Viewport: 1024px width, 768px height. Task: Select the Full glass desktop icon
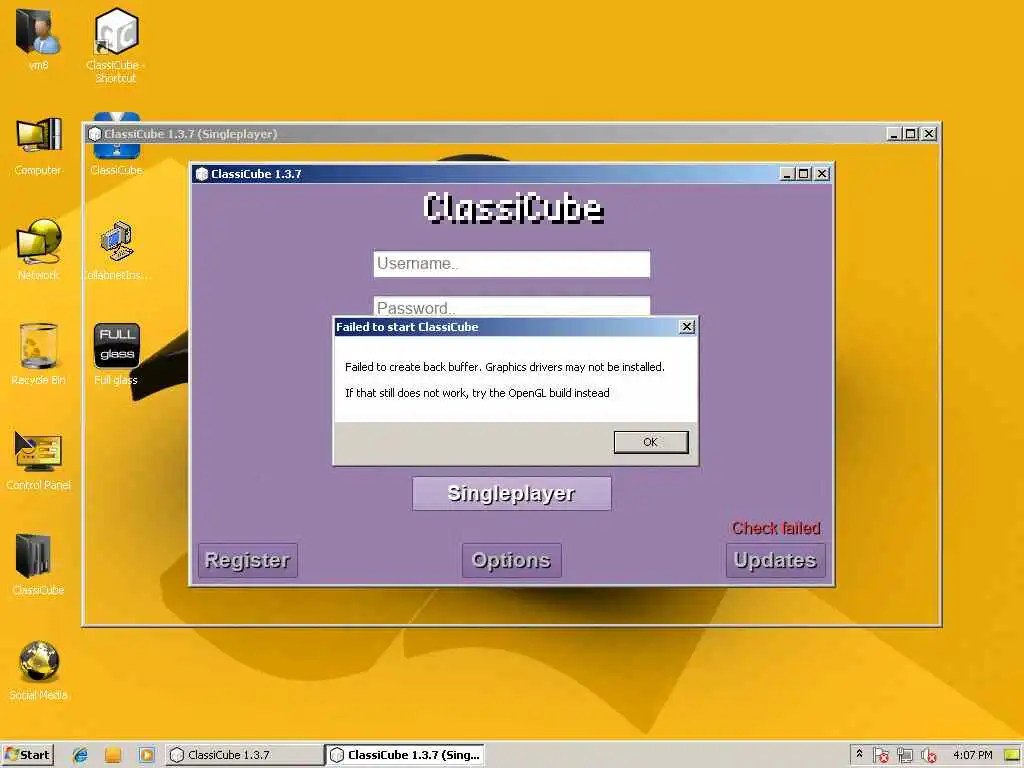116,355
